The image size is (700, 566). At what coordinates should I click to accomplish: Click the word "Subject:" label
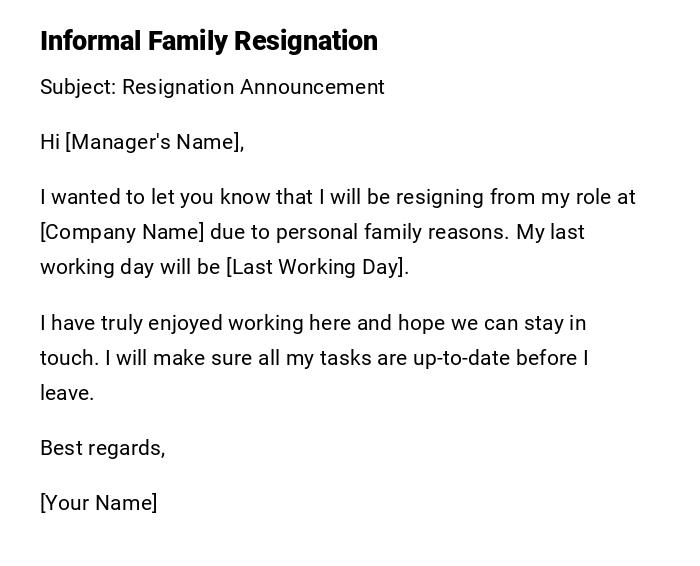tap(77, 87)
